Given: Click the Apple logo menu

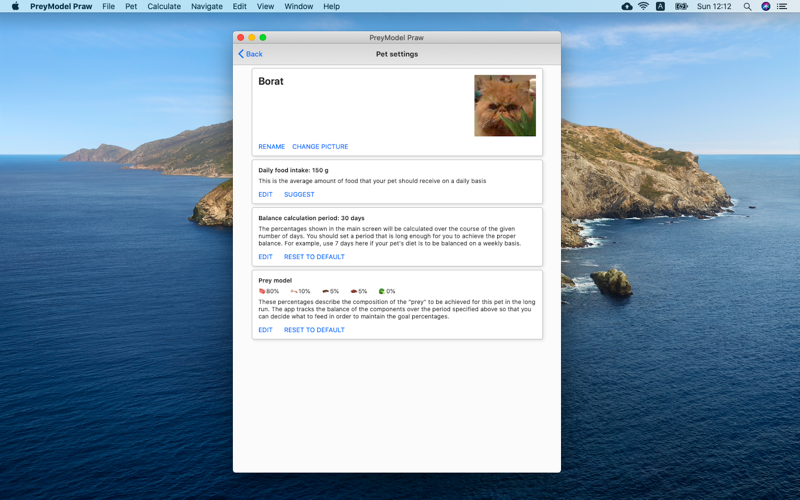Looking at the screenshot, I should (15, 6).
